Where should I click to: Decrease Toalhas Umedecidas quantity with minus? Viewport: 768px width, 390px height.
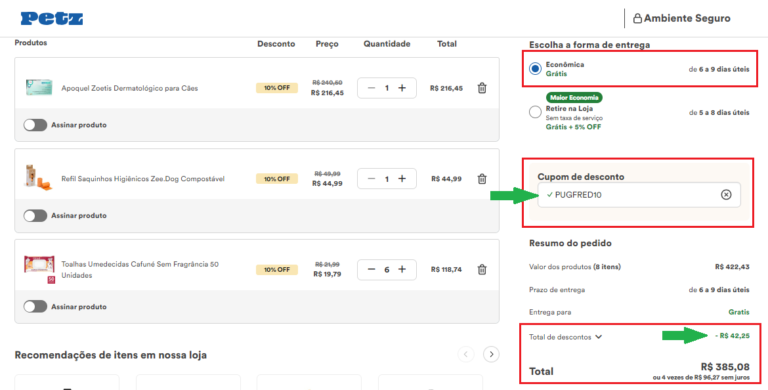(371, 269)
